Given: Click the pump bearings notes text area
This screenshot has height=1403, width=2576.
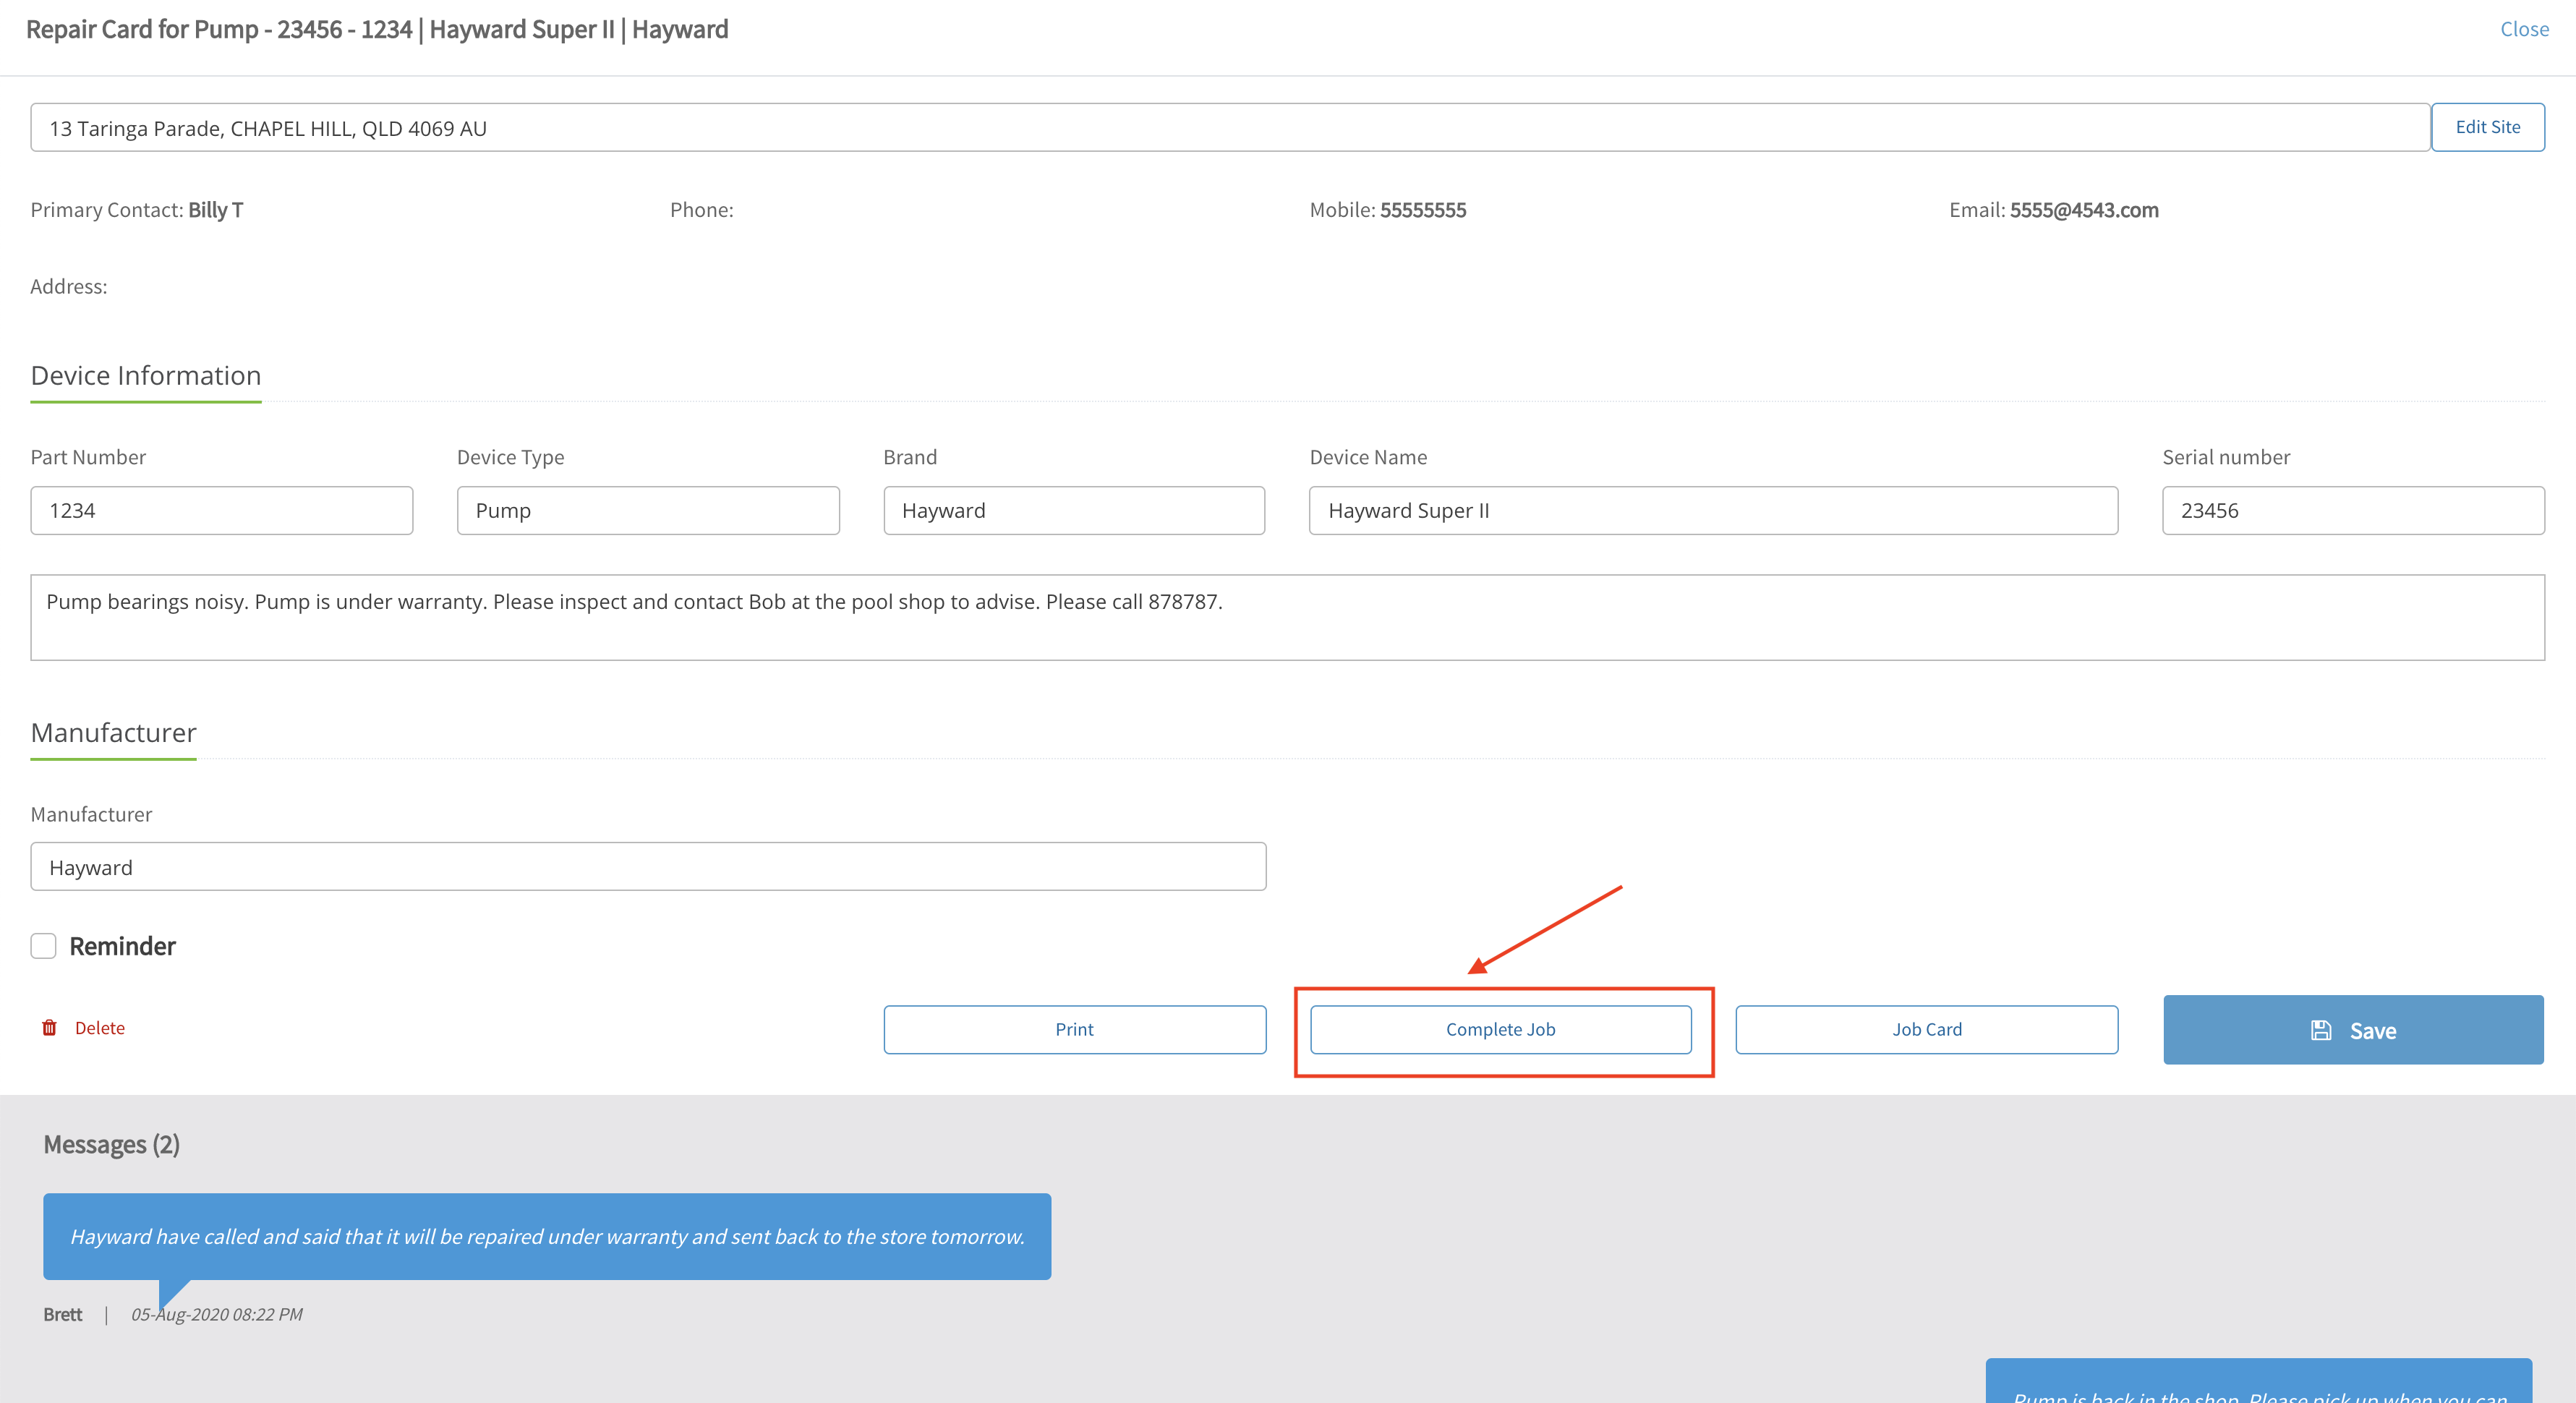Looking at the screenshot, I should 1287,617.
